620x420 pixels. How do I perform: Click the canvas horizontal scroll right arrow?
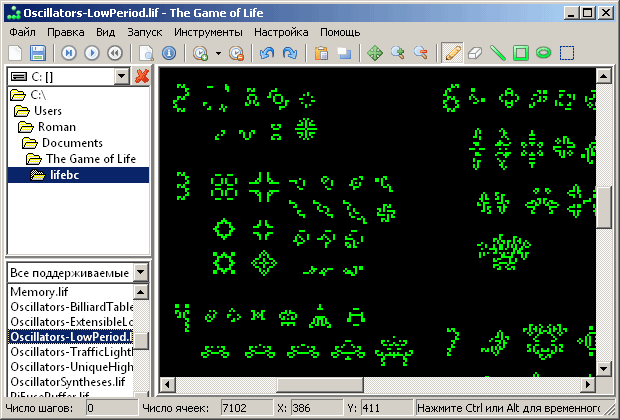point(588,384)
